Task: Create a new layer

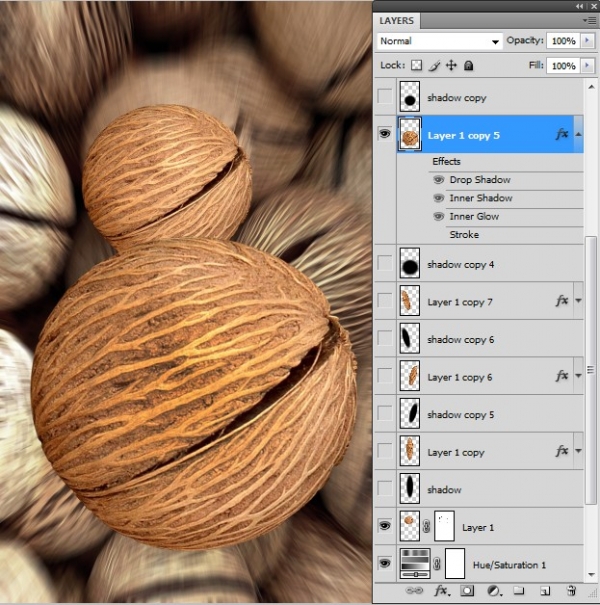Action: point(545,591)
